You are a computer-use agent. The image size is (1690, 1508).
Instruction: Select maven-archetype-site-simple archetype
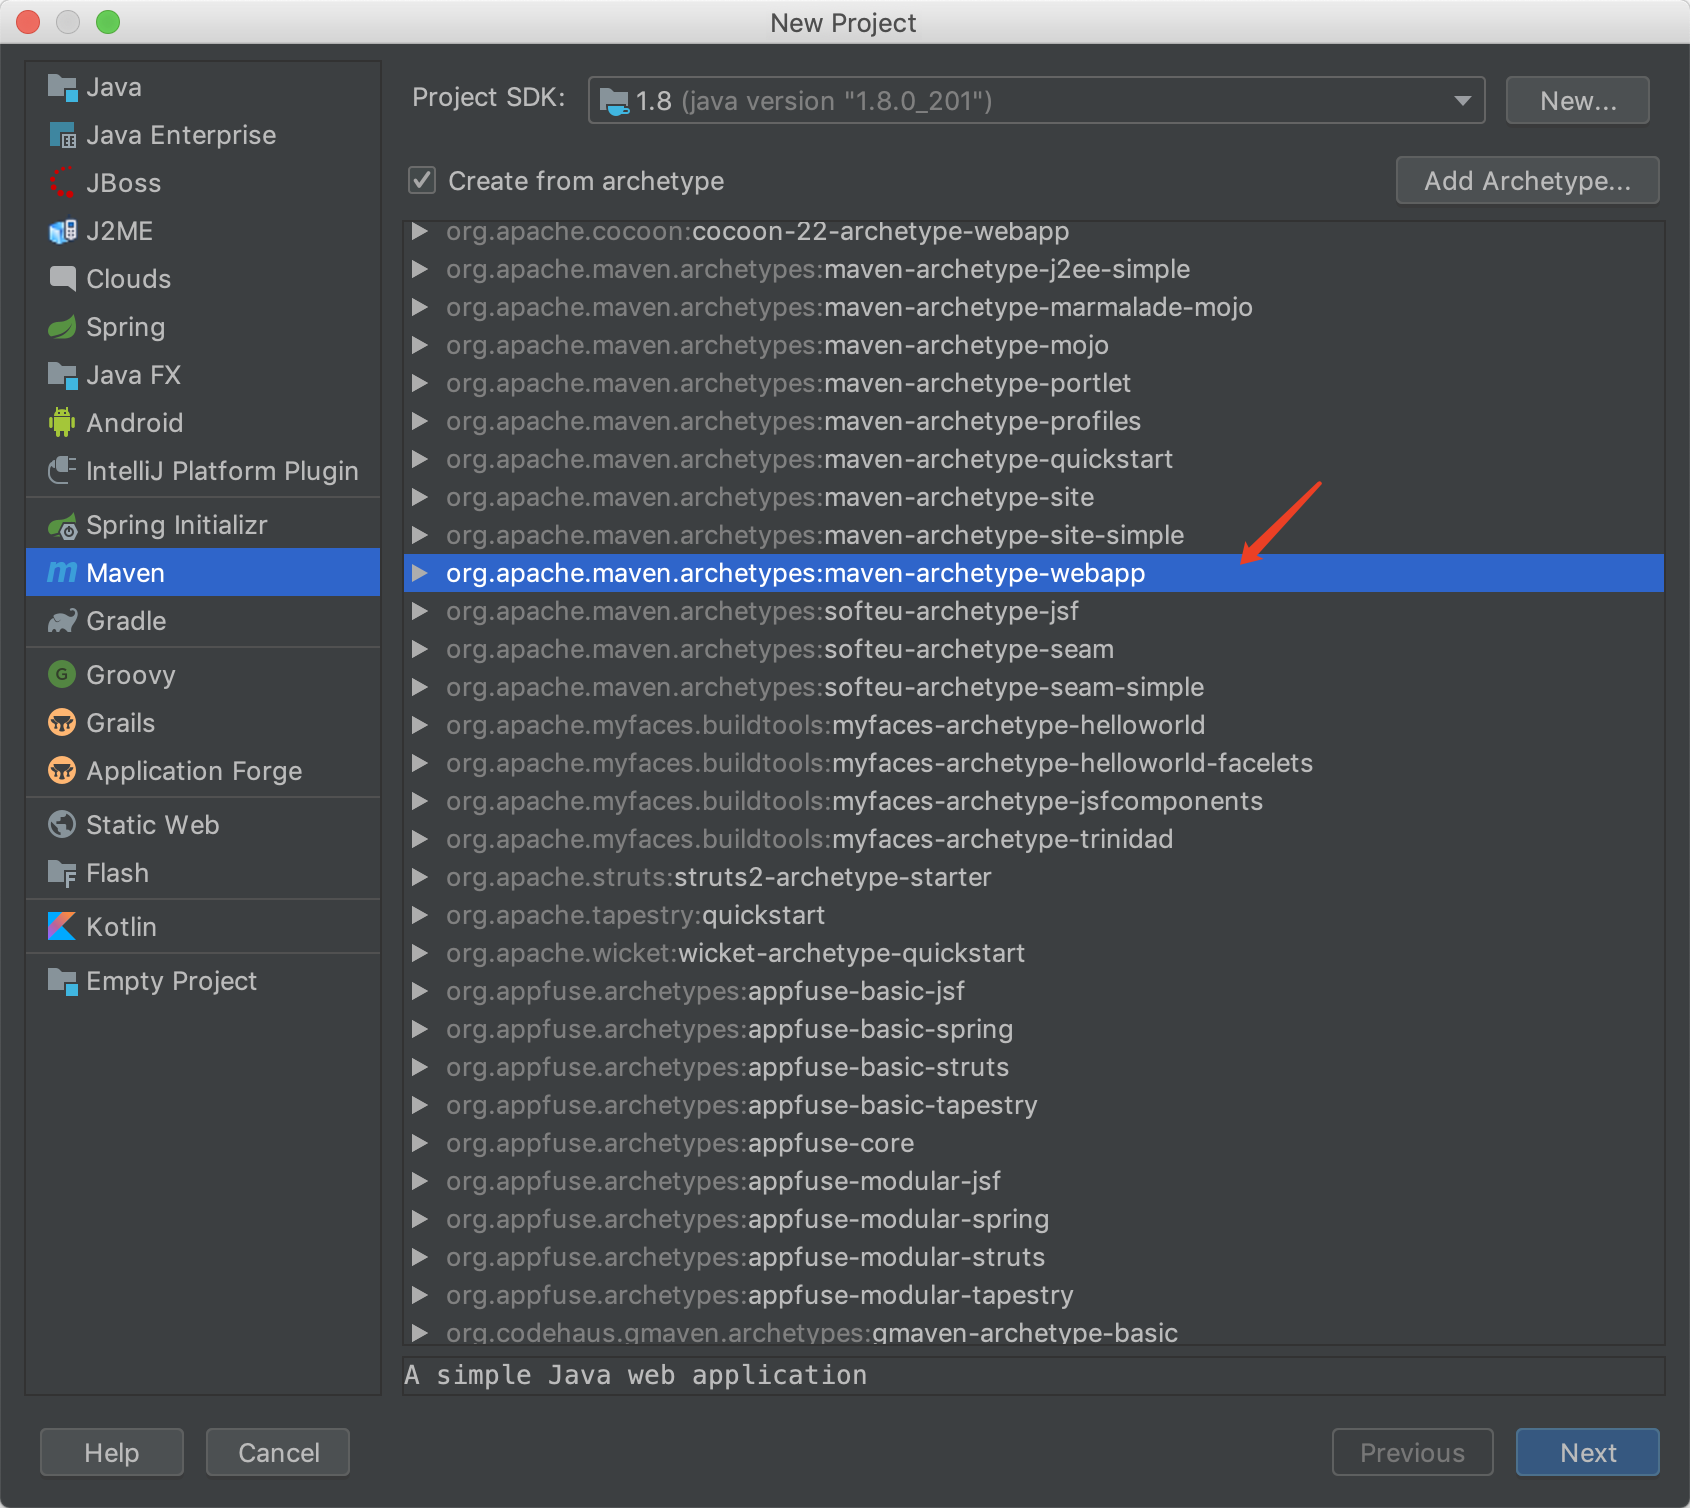tap(1034, 535)
